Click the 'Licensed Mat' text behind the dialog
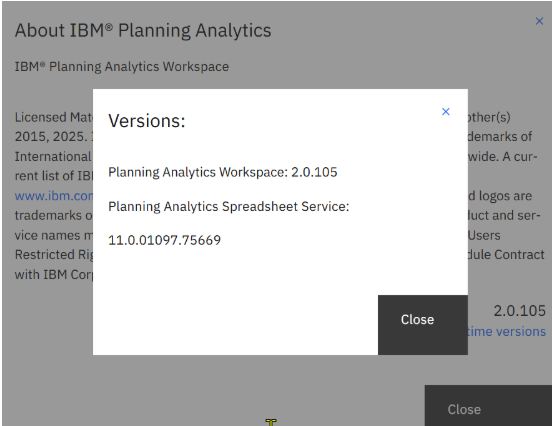552x426 pixels. 54,117
